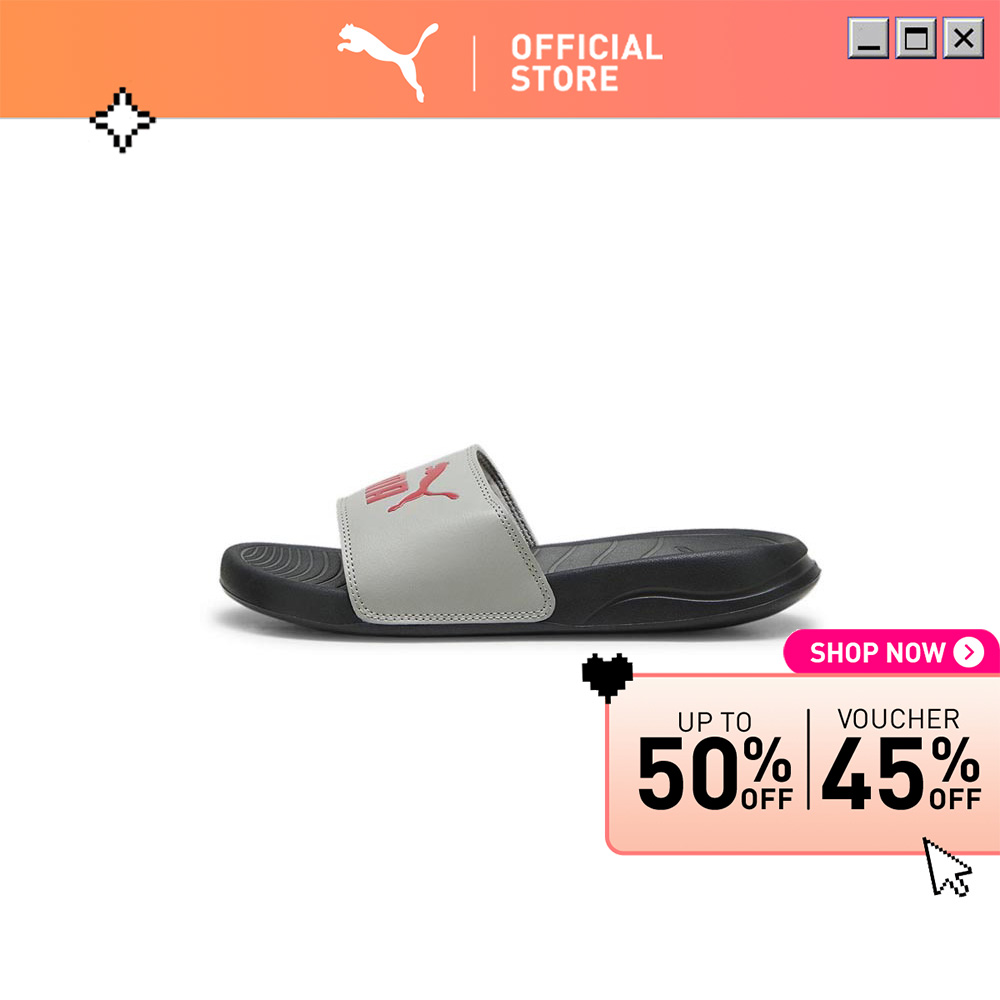This screenshot has height=1000, width=1000.
Task: Click the black divider between the discounts
Action: (x=808, y=759)
